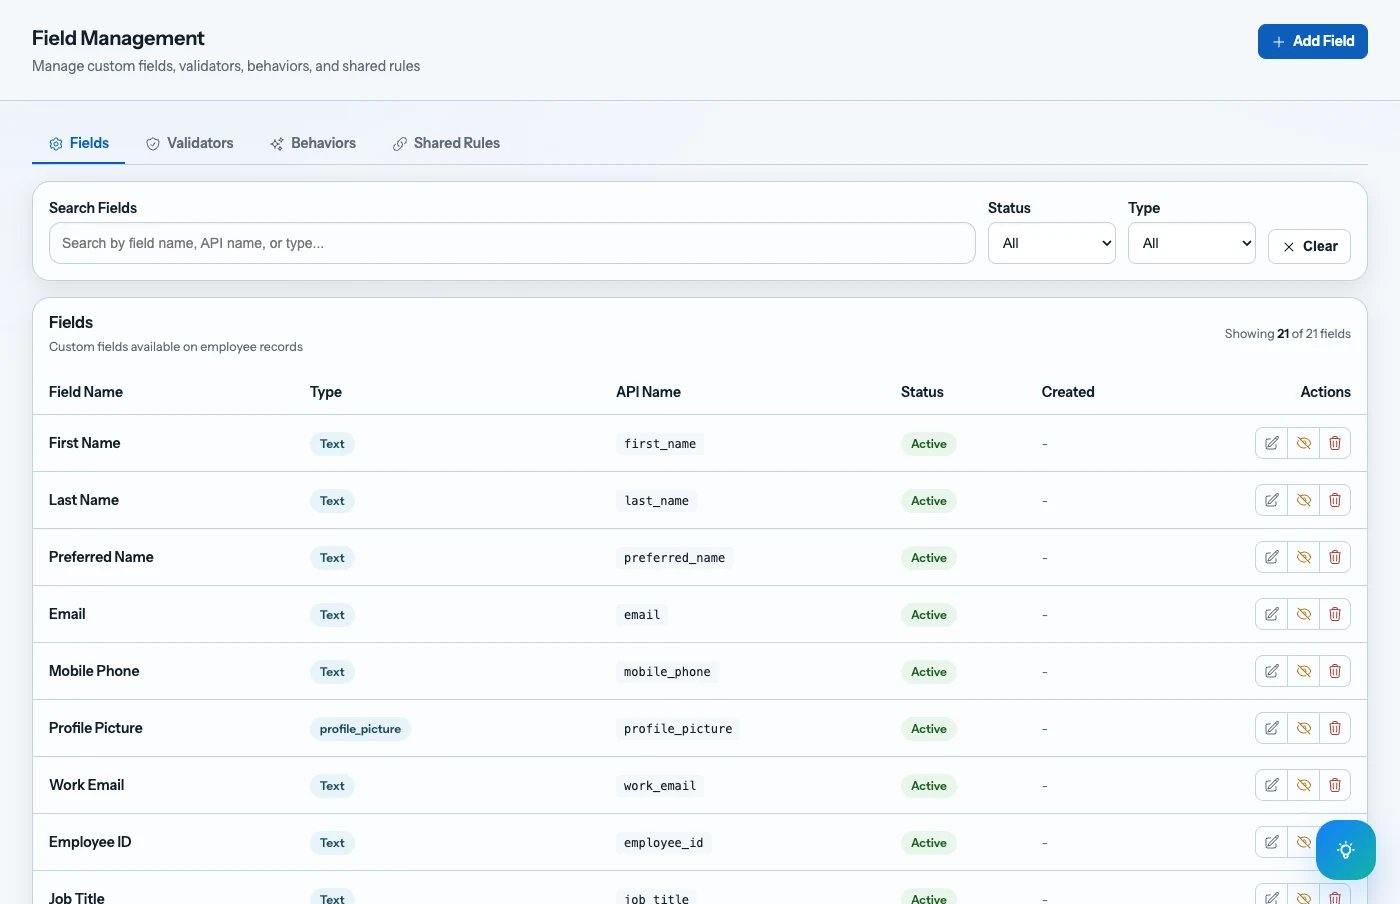Edit the Work Email field
The width and height of the screenshot is (1400, 904).
point(1271,785)
